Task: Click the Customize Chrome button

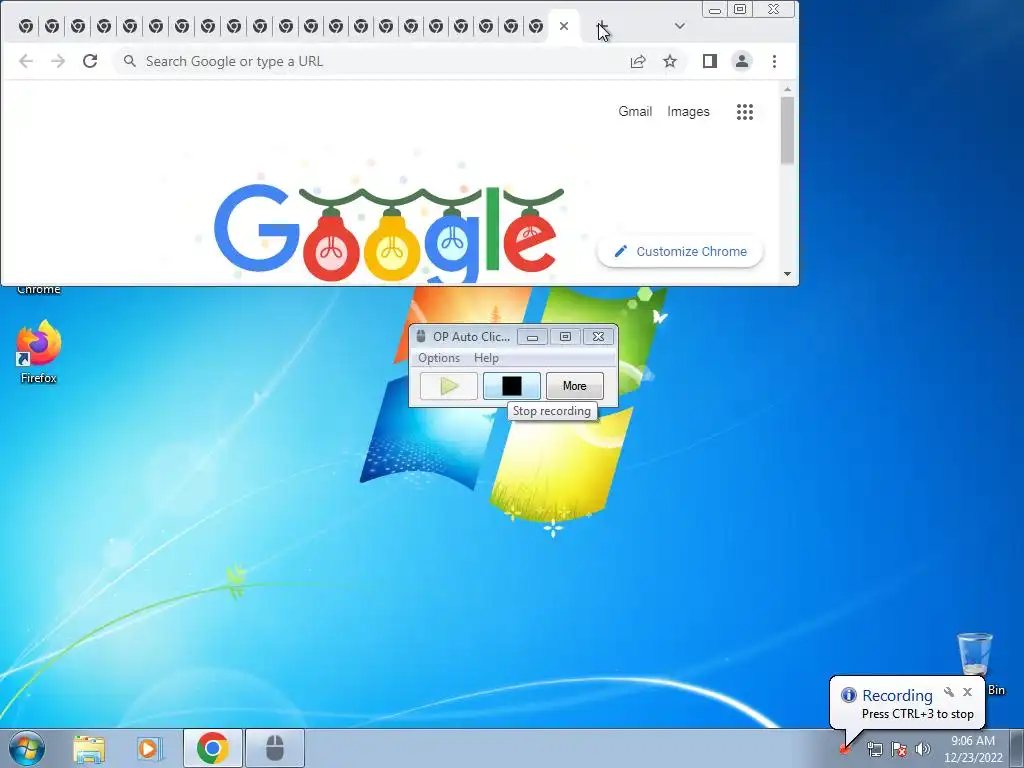Action: click(680, 251)
